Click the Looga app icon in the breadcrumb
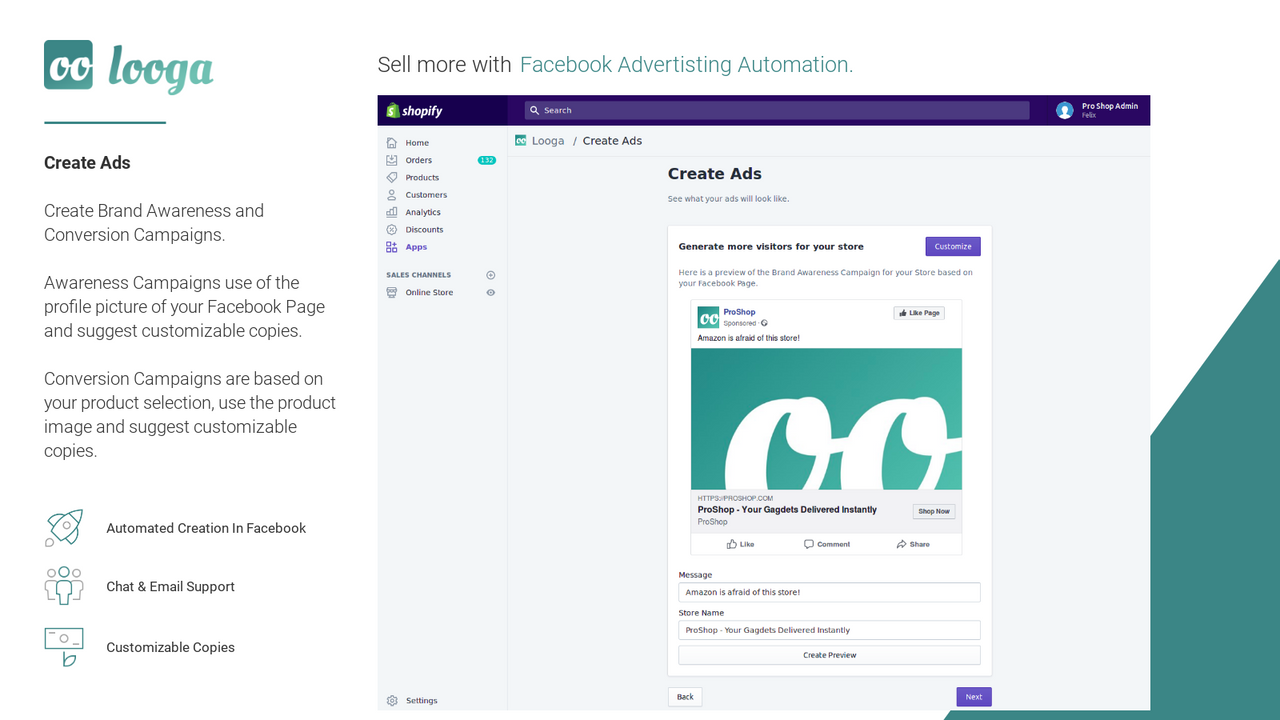1280x720 pixels. point(521,141)
